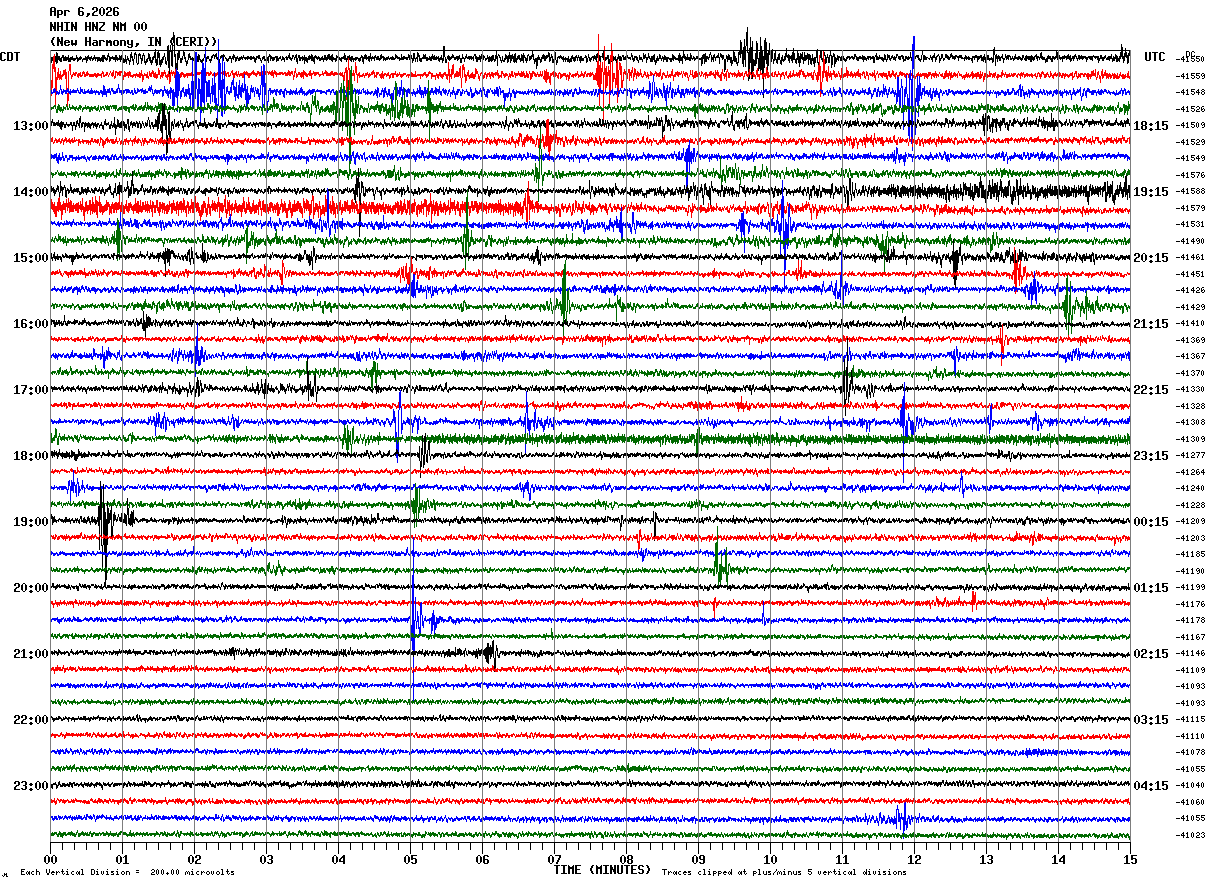The image size is (1210, 886).
Task: Click the "18:00" CDT time label
Action: (31, 456)
